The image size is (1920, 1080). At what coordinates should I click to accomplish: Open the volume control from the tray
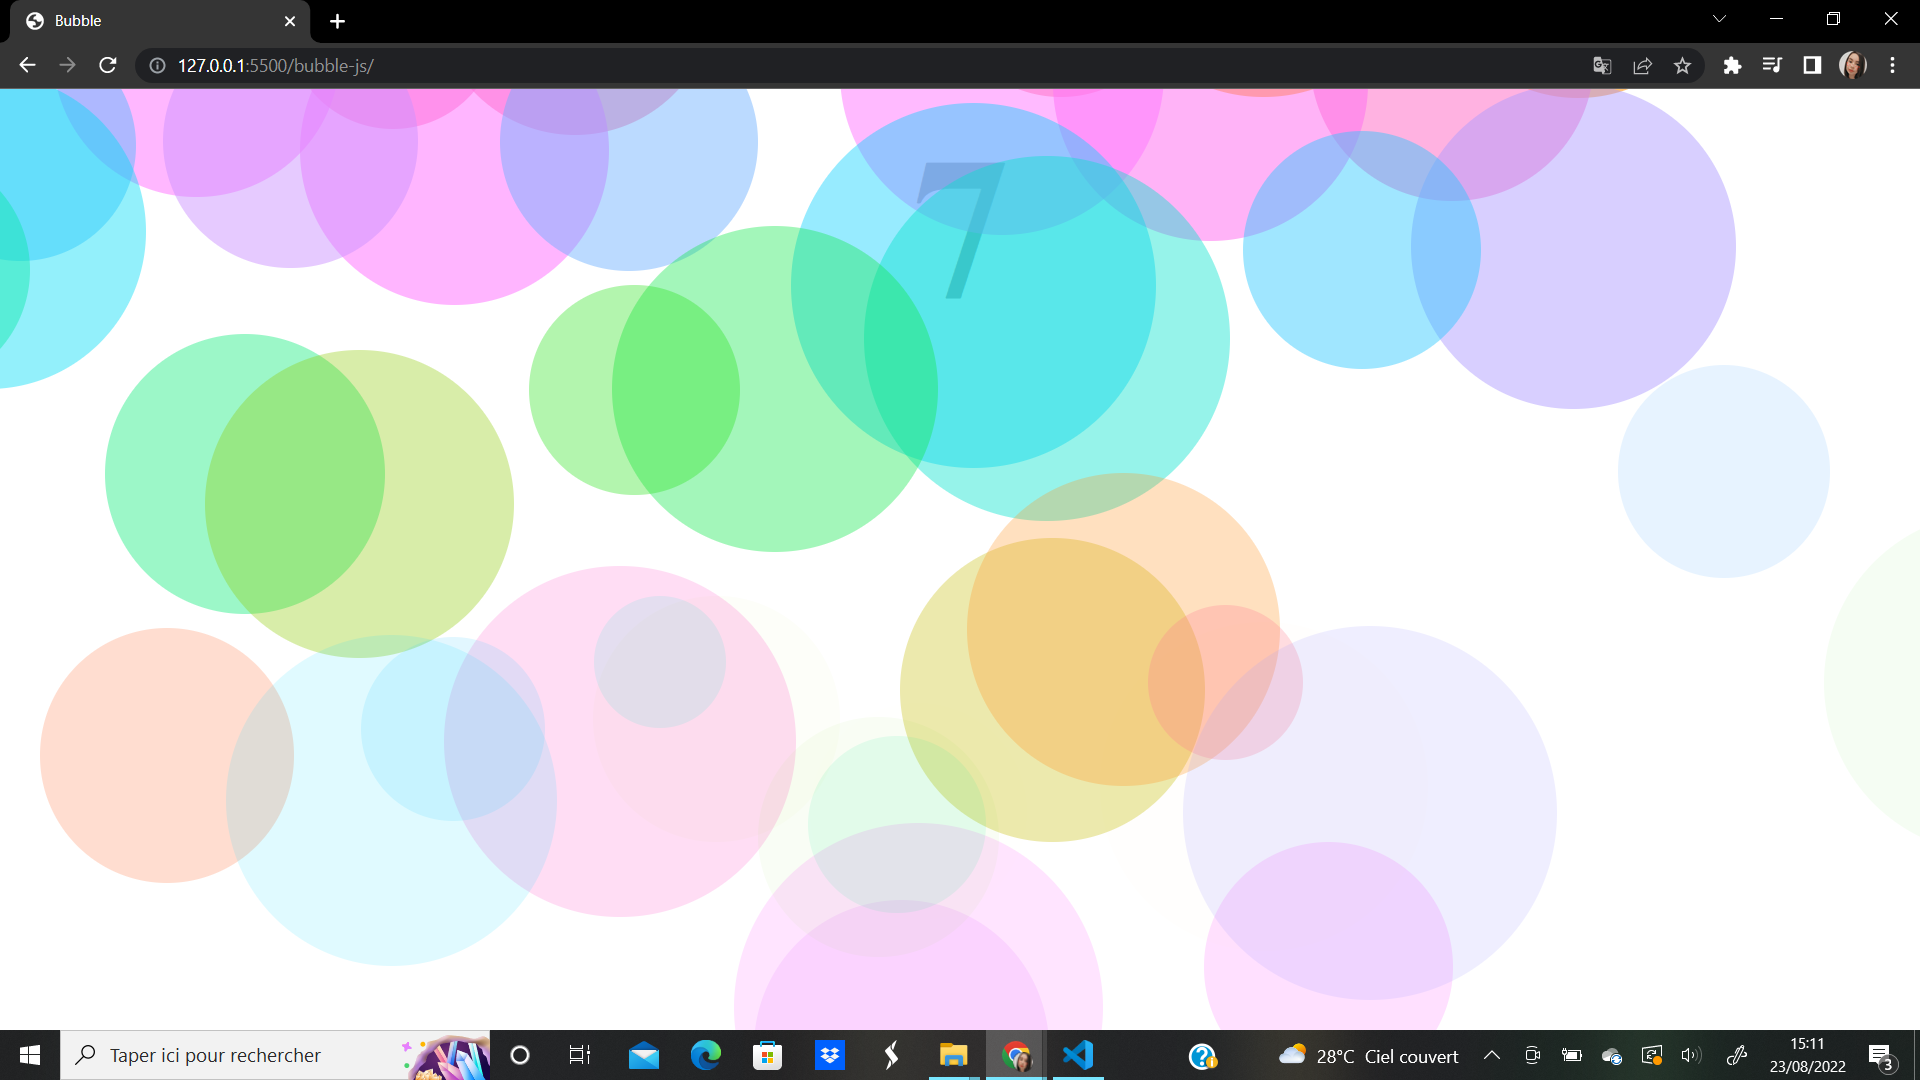1692,1055
